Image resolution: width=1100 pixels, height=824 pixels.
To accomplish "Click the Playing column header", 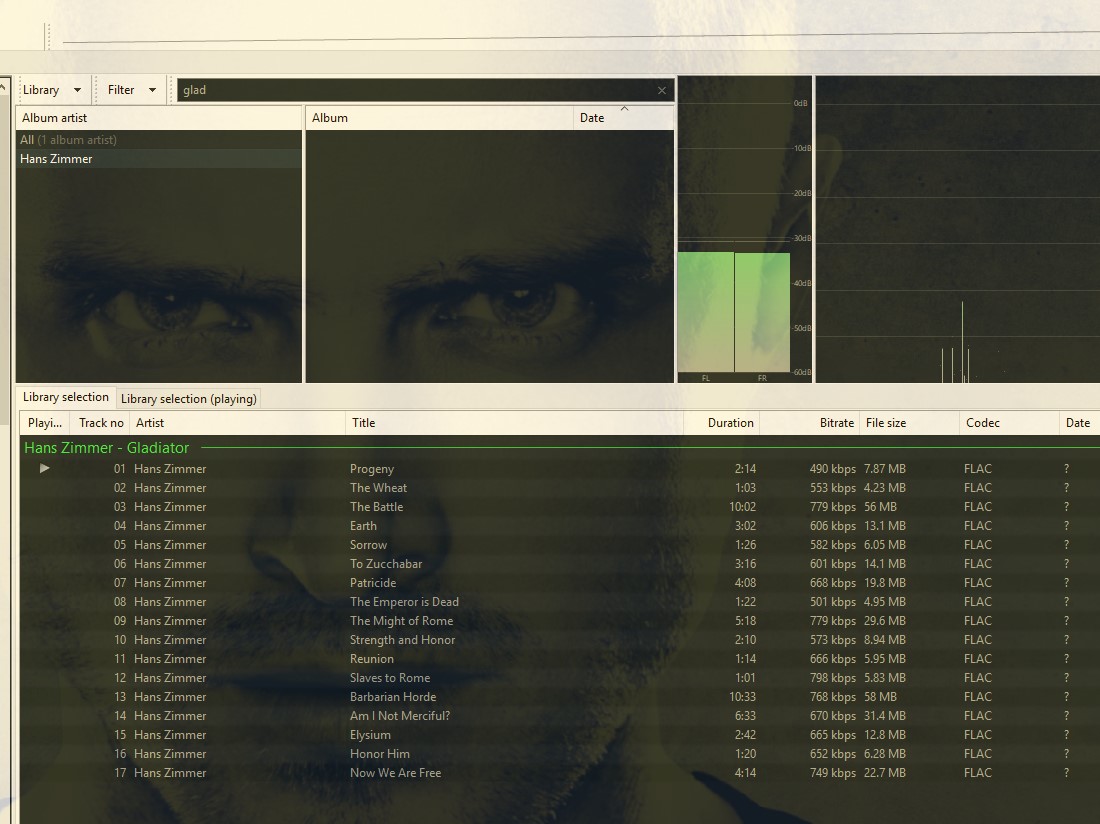I will (45, 423).
